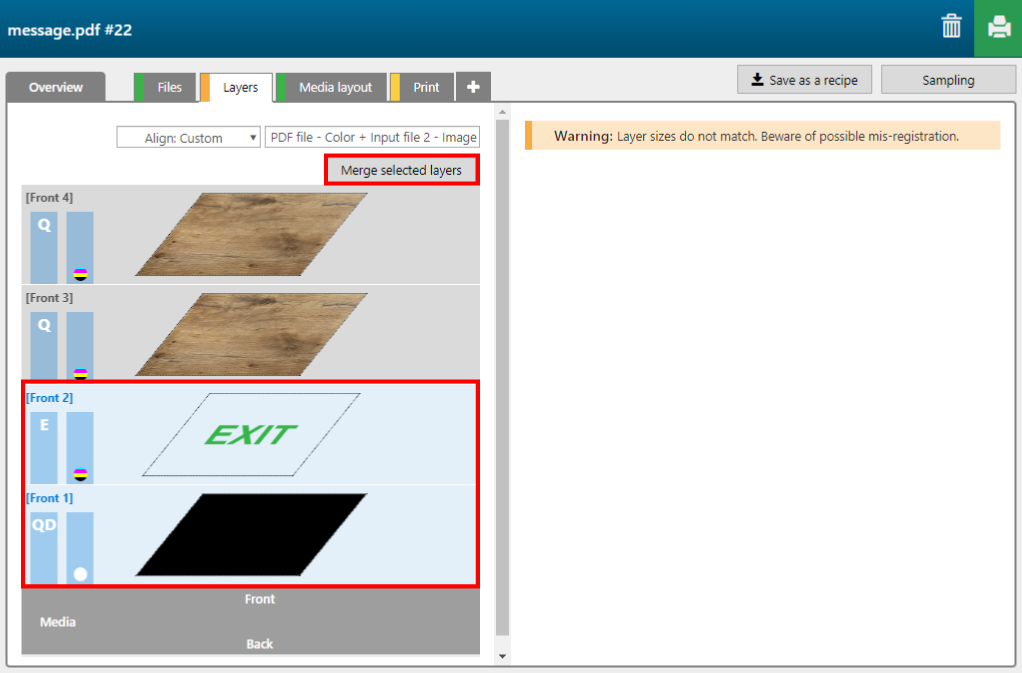Viewport: 1022px width, 673px height.
Task: Click the white ink circle on Front 1
Action: click(x=81, y=574)
